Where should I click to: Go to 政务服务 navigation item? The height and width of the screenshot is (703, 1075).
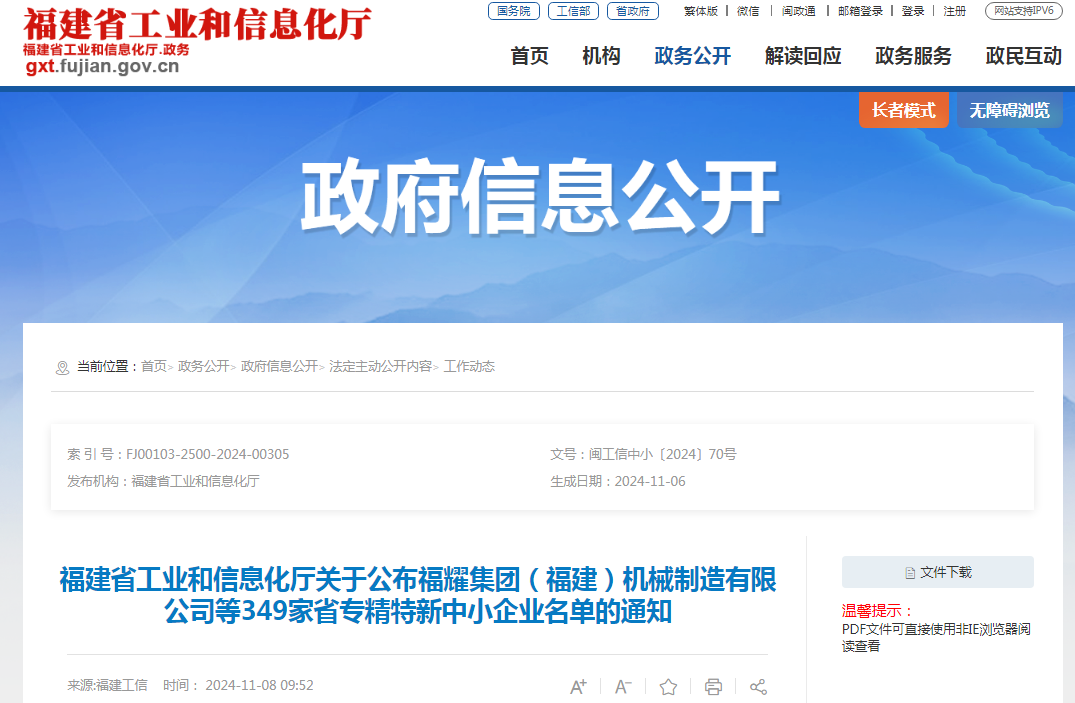click(x=913, y=56)
